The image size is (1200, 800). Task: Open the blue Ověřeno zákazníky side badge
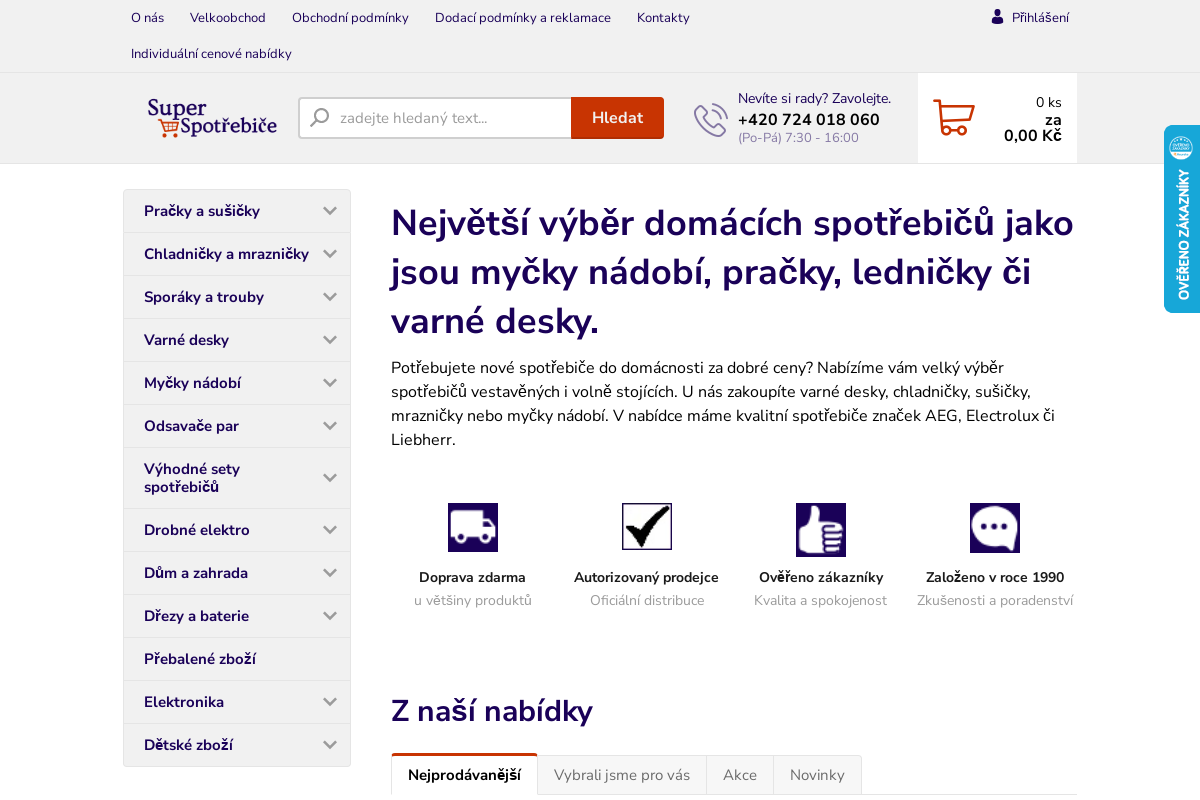pos(1183,218)
